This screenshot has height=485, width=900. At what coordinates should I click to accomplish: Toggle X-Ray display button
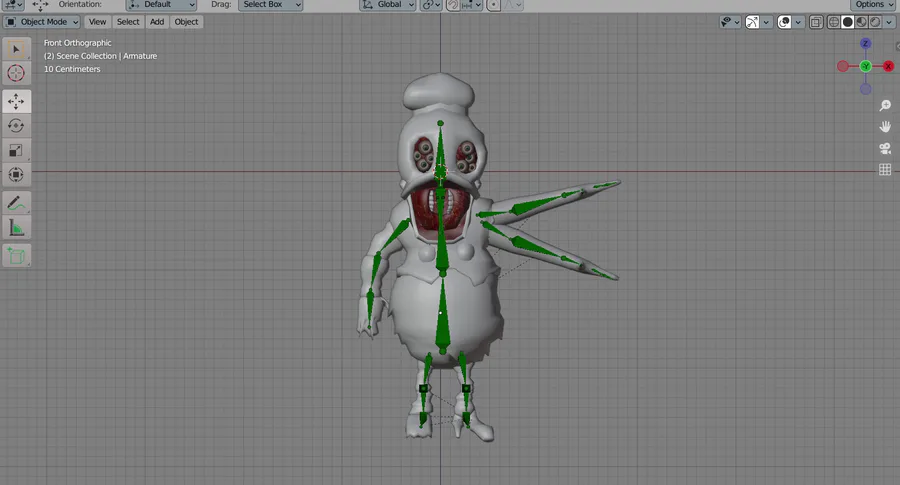816,22
